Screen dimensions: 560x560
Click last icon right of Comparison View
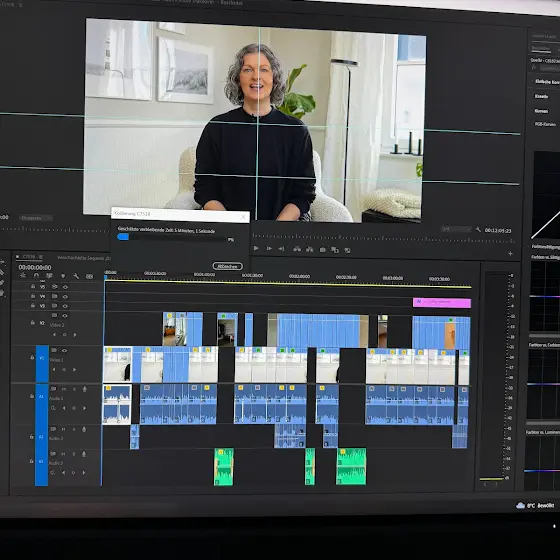click(x=348, y=250)
